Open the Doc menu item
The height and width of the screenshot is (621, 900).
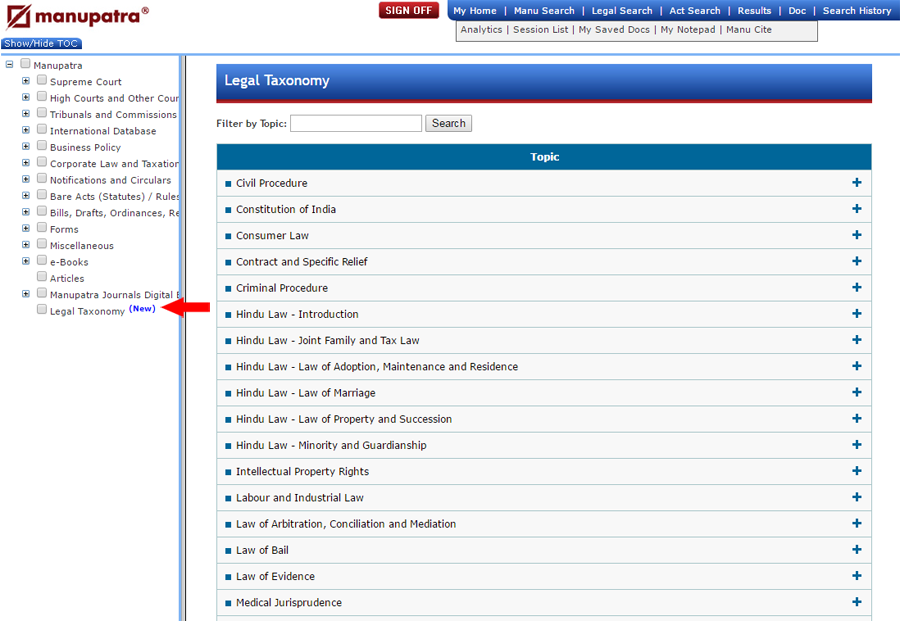tap(797, 11)
